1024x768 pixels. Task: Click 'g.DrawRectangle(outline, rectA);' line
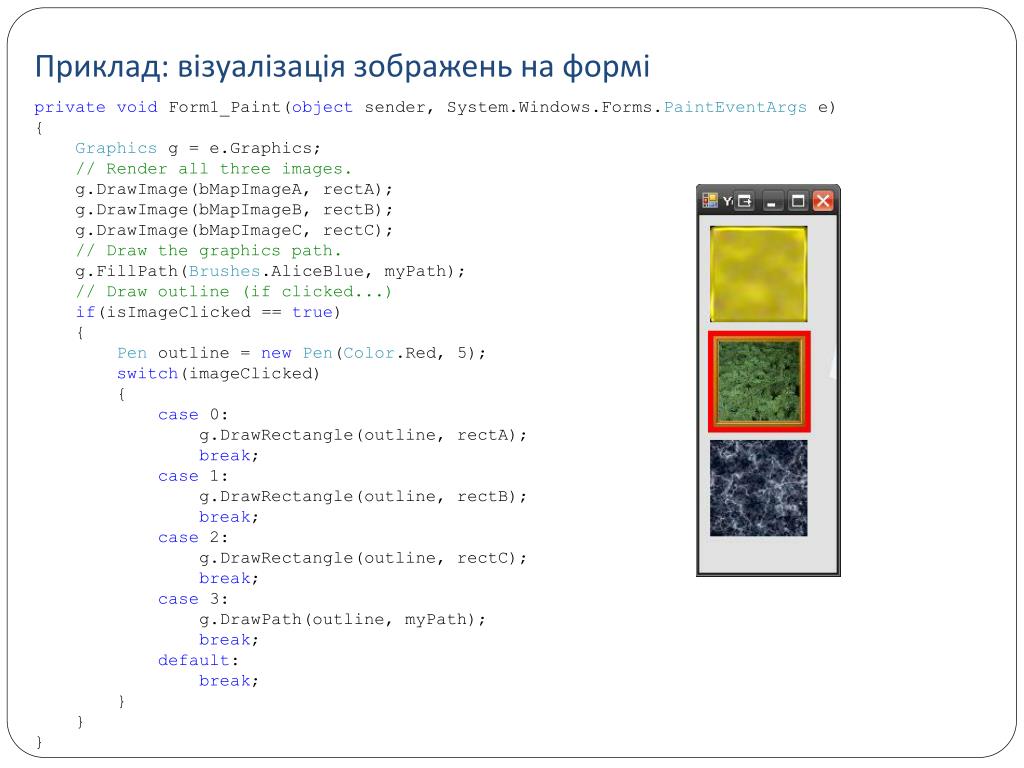pyautogui.click(x=363, y=436)
